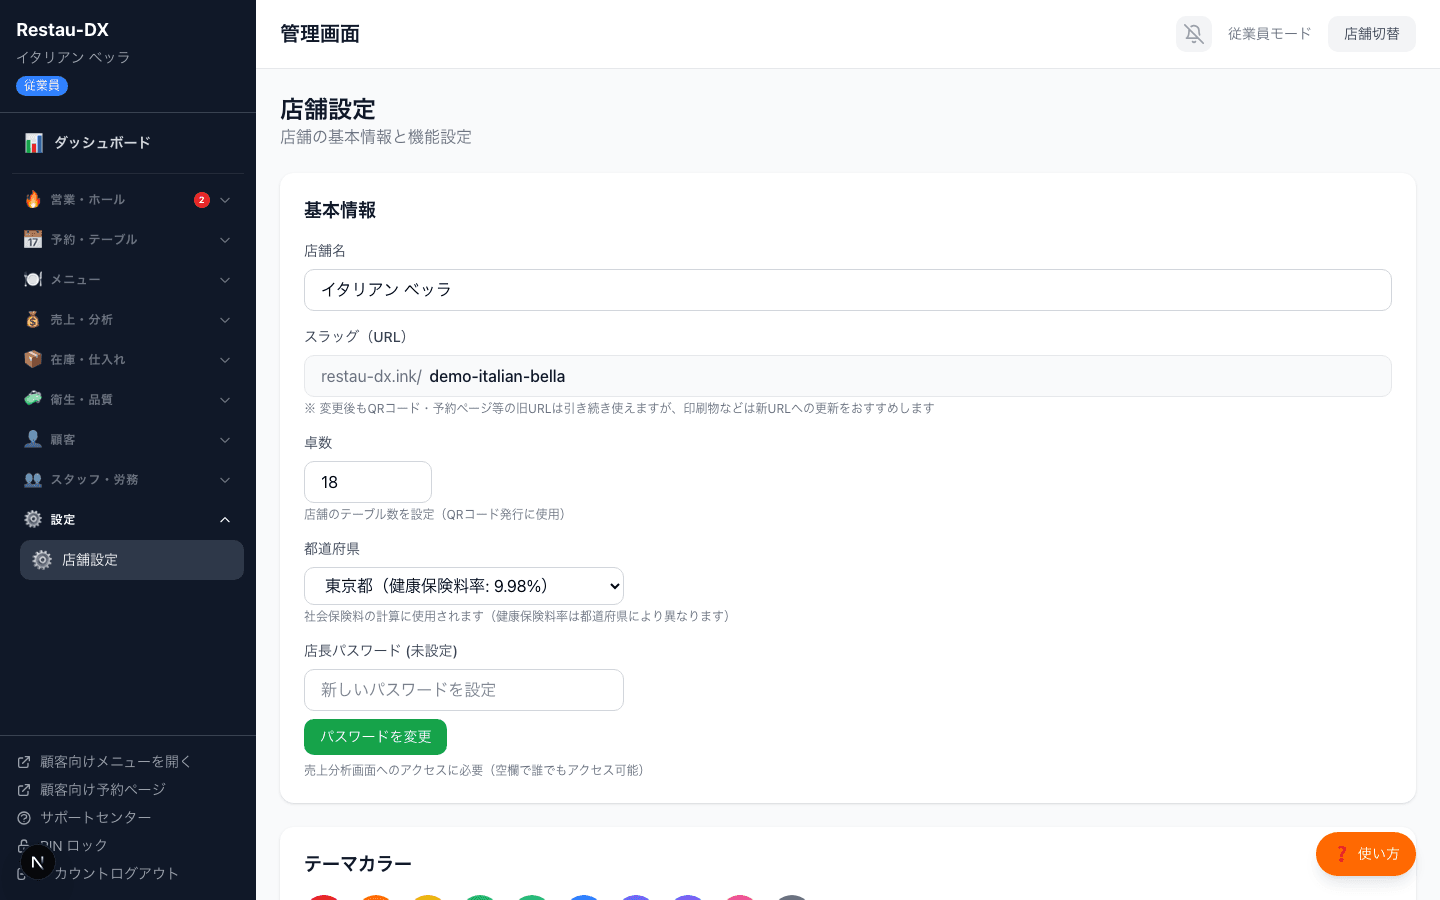Image resolution: width=1440 pixels, height=900 pixels.
Task: Toggle 従業員モード in the header
Action: click(x=1269, y=34)
